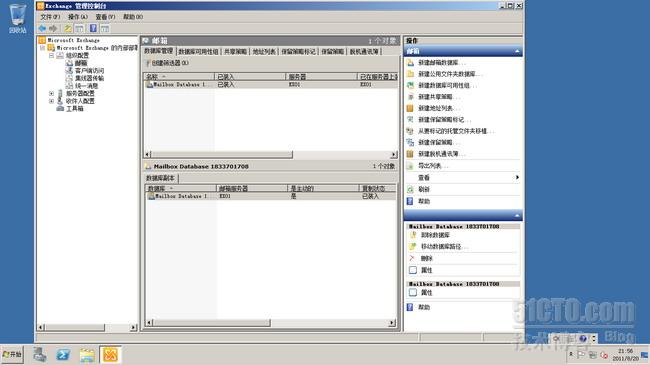Open Windows PowerShell from the taskbar

[x=63, y=355]
